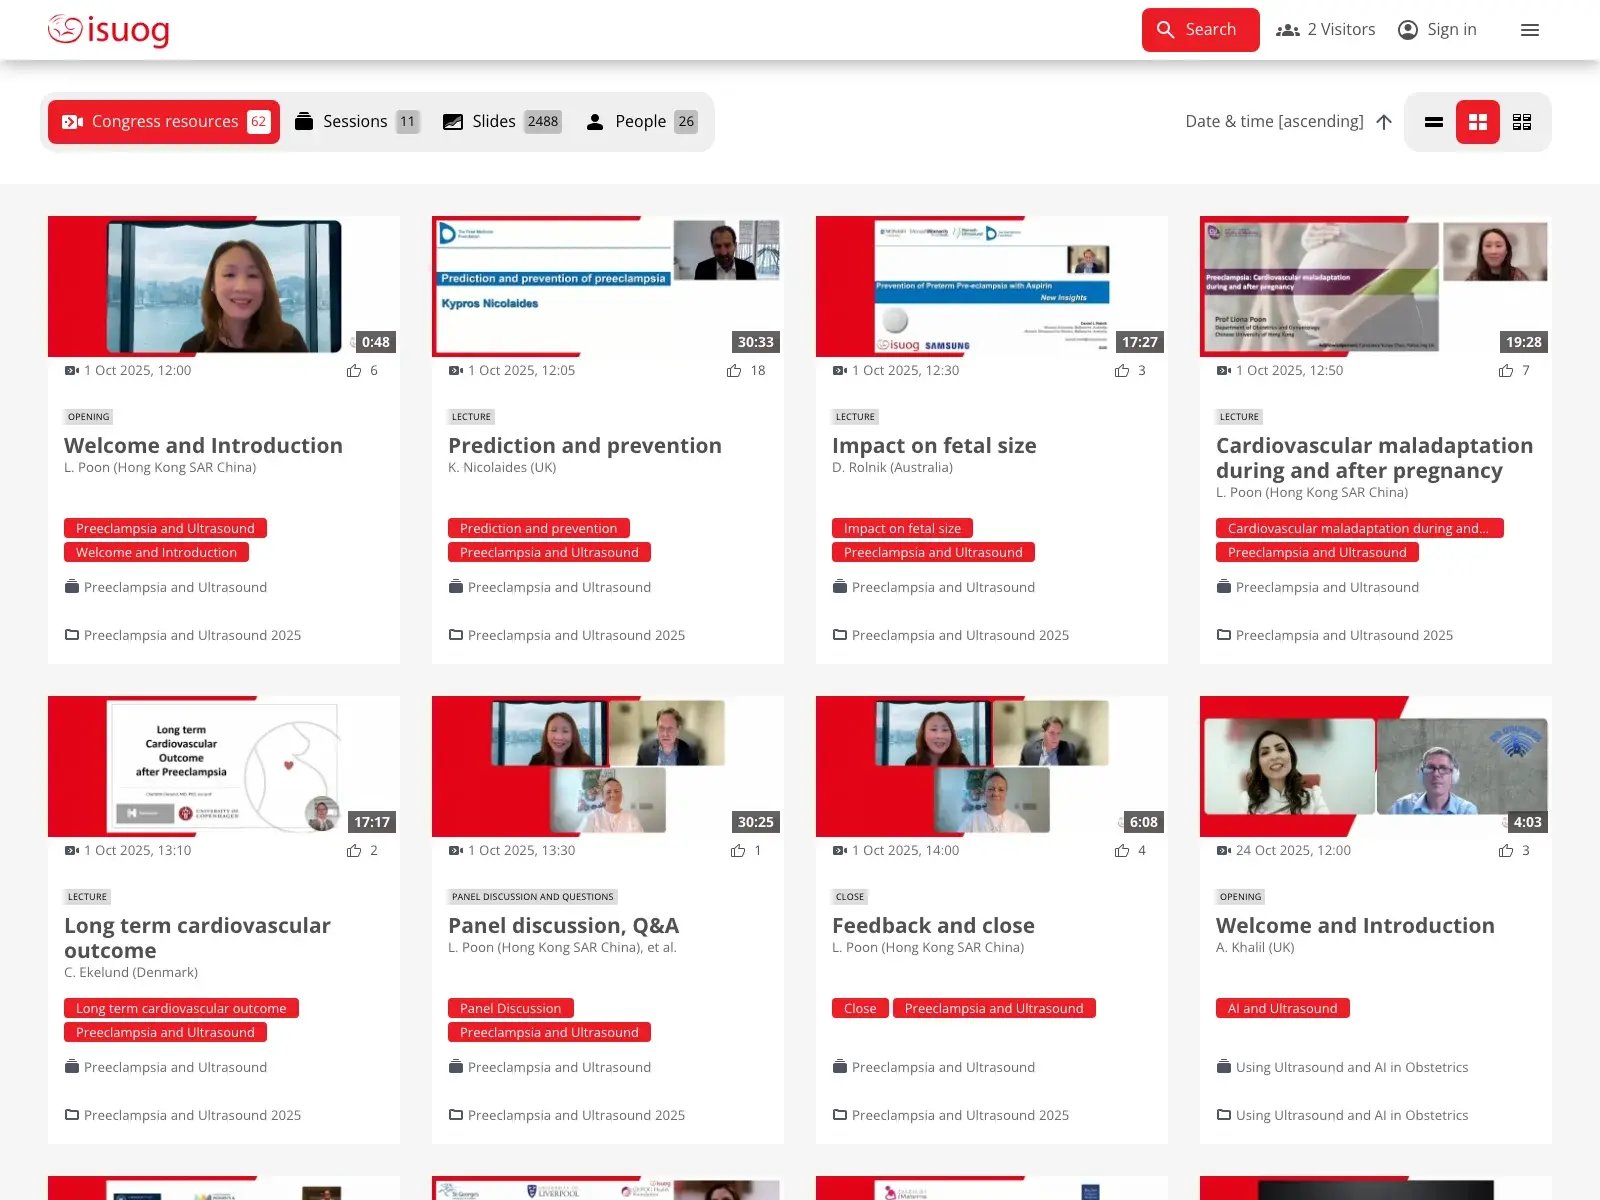1600x1200 pixels.
Task: Click thumbs-up on Panel discussion, Q&A
Action: (738, 851)
